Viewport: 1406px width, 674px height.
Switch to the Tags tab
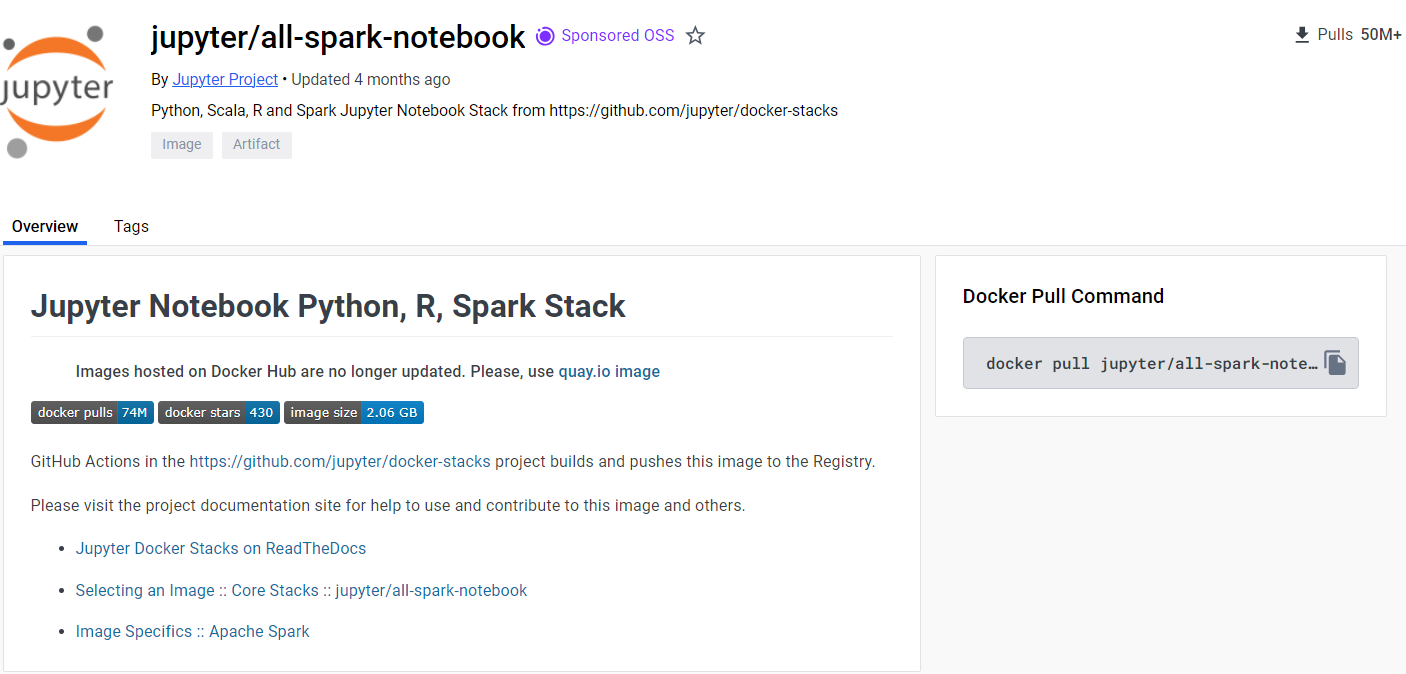(131, 226)
